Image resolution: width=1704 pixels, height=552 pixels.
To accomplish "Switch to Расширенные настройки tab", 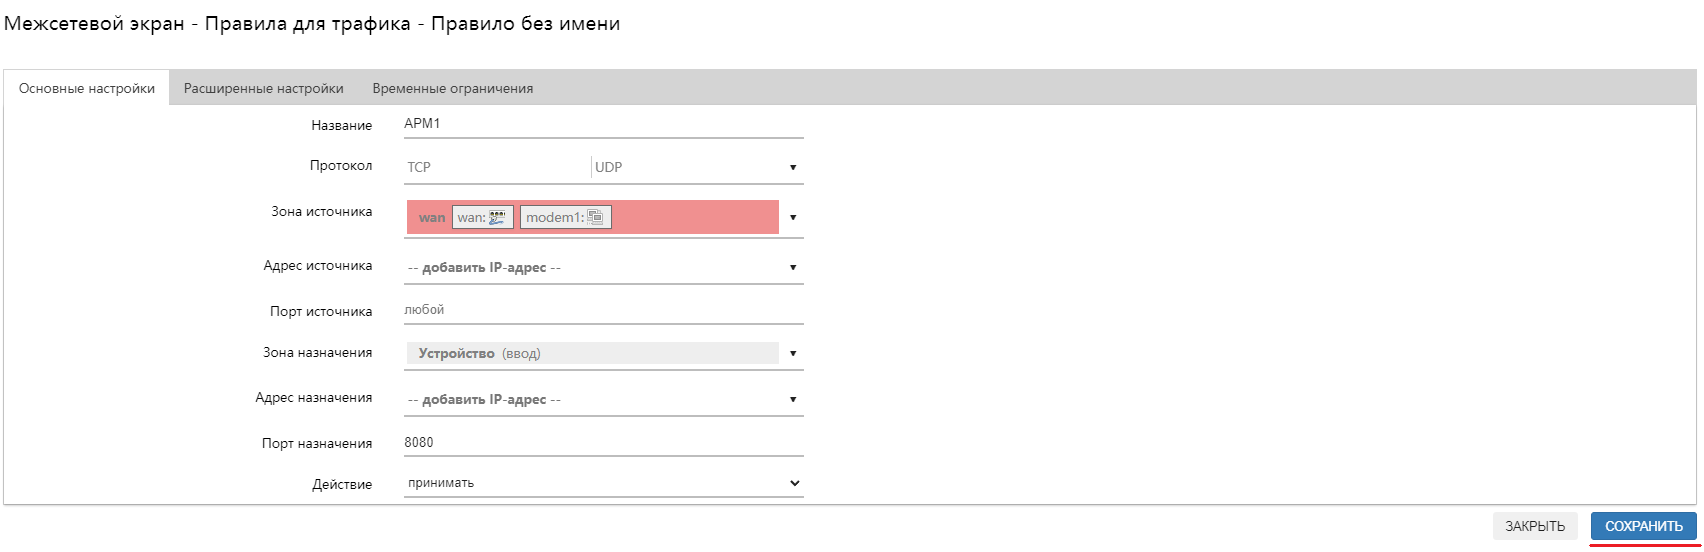I will click(264, 88).
